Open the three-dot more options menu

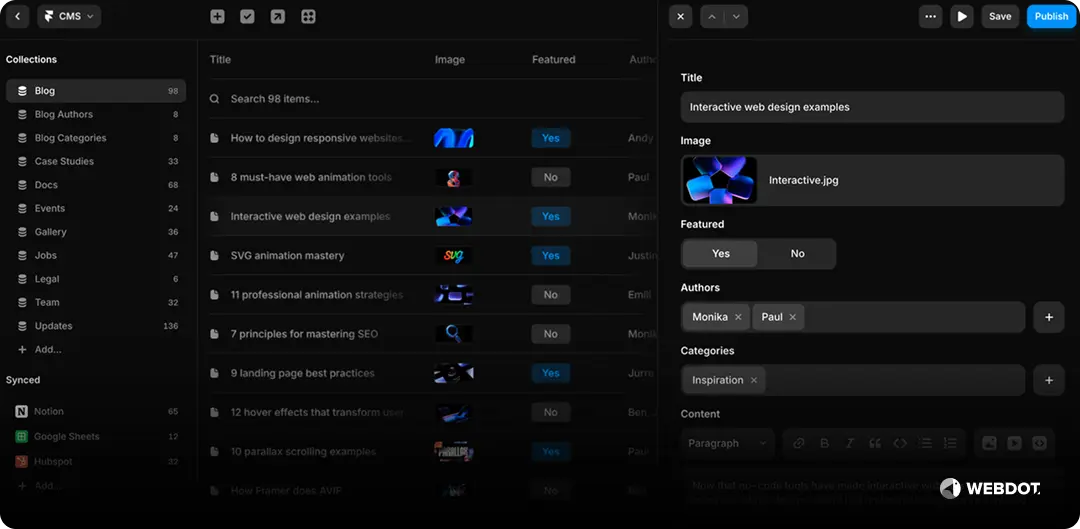(x=930, y=16)
